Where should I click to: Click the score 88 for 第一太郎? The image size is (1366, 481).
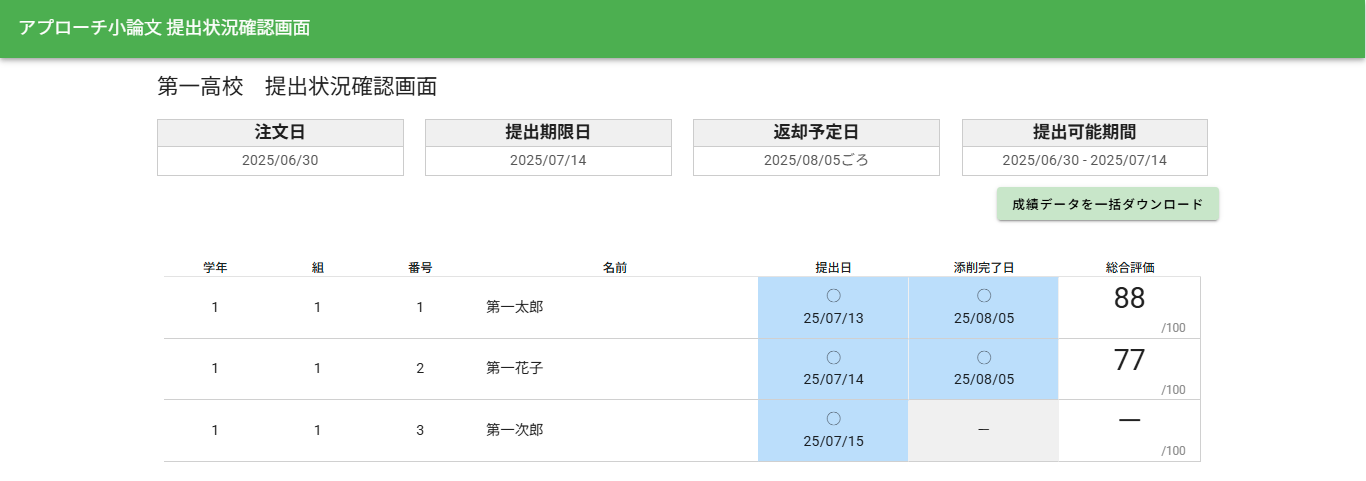(1129, 298)
